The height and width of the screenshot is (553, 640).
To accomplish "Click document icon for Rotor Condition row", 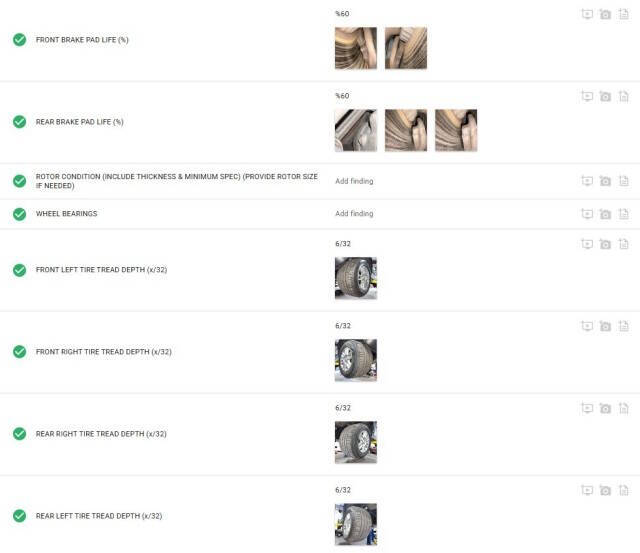I will click(x=624, y=181).
